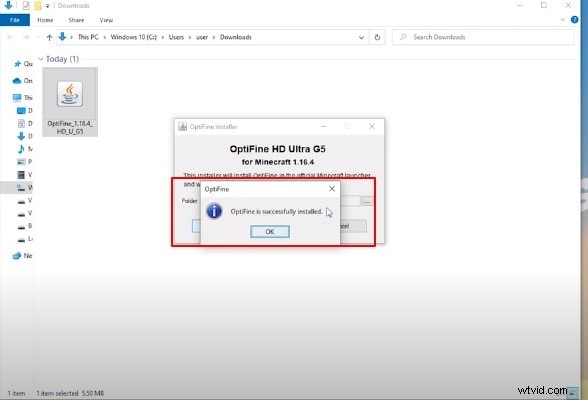Close the OptiFine message dialog
Screen dimensions: 588x400
[332, 189]
